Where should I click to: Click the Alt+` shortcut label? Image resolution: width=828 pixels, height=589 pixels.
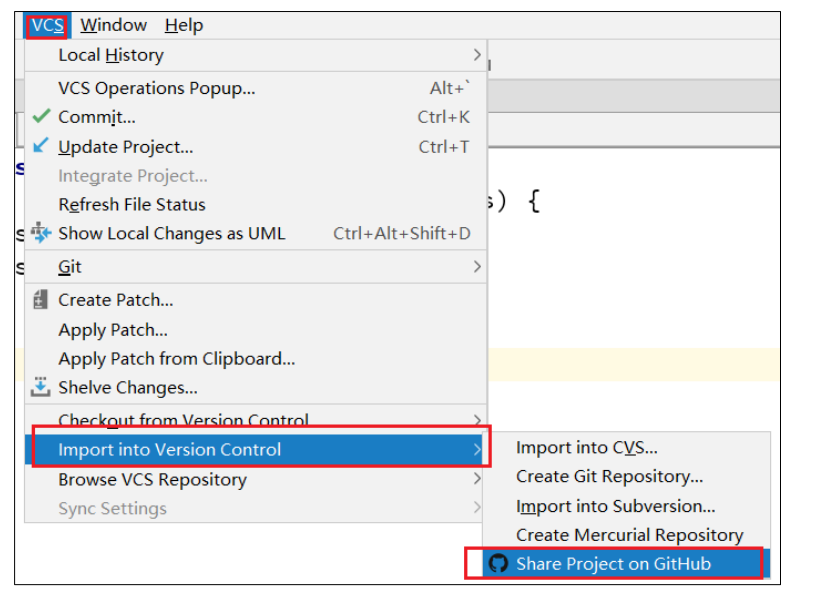tap(449, 87)
